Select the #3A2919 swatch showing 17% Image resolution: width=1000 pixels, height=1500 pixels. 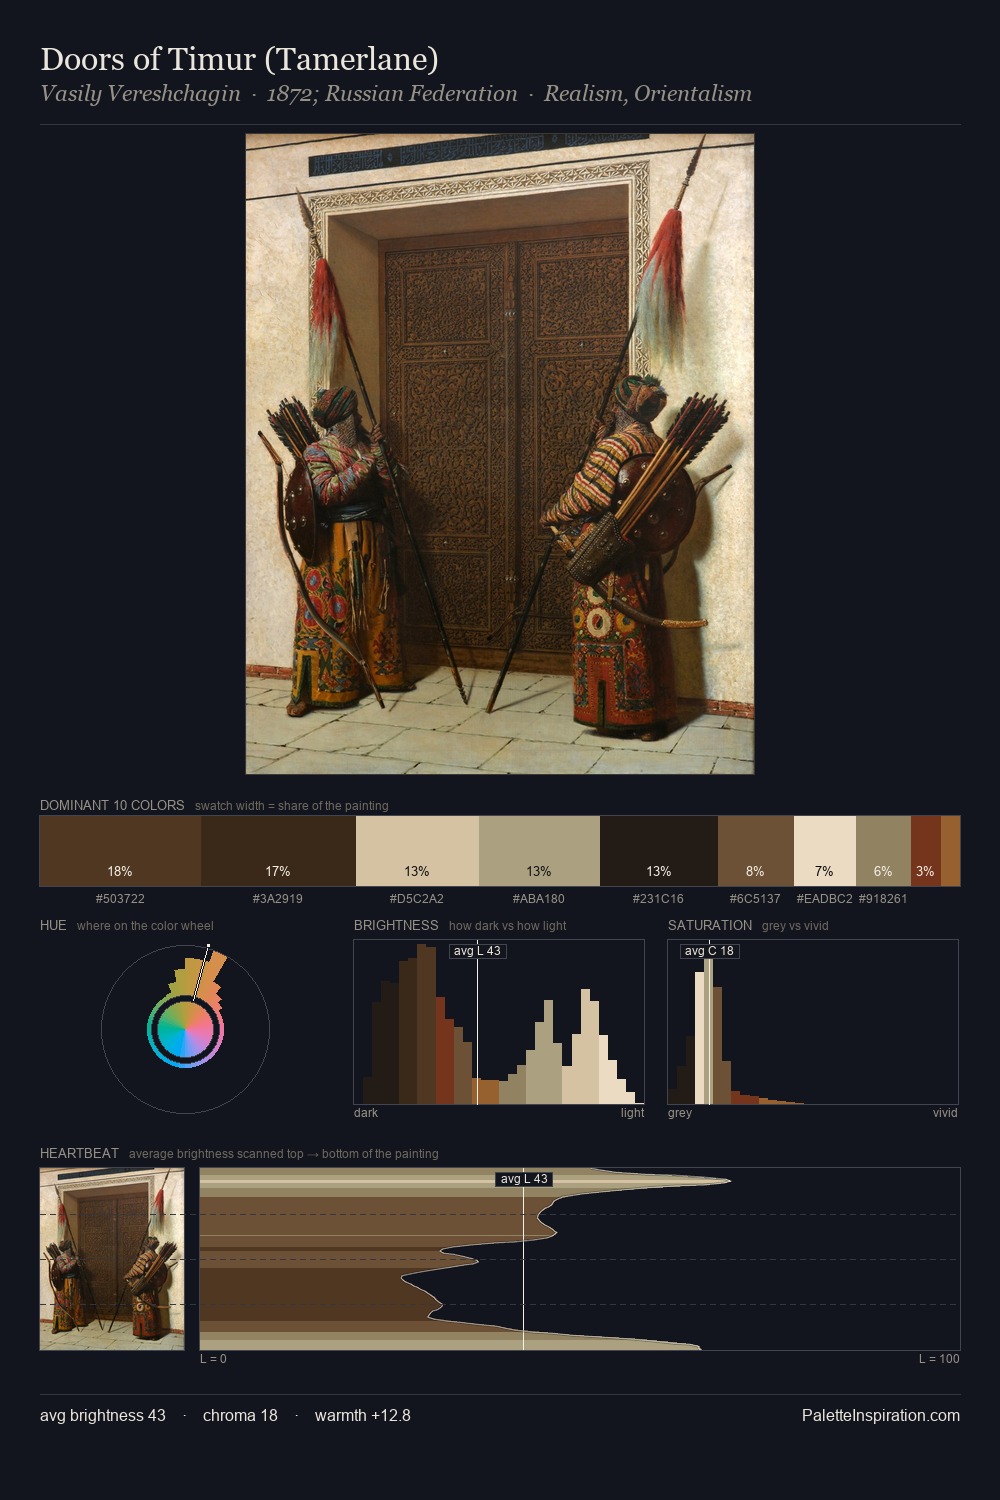pyautogui.click(x=278, y=851)
